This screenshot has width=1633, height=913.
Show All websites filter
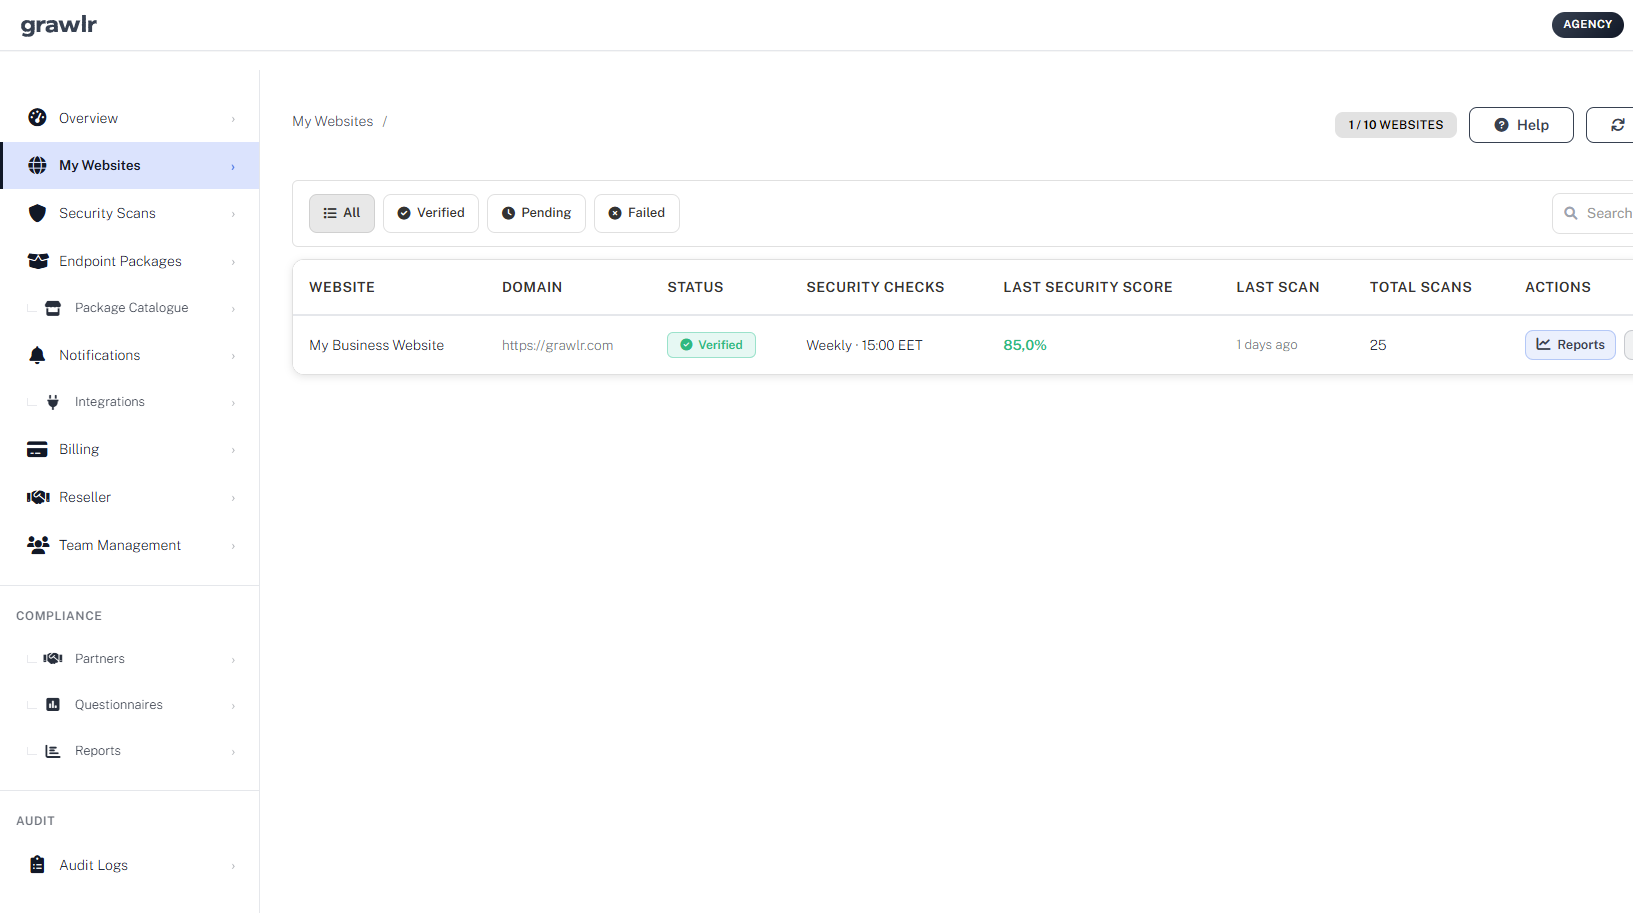tap(342, 213)
